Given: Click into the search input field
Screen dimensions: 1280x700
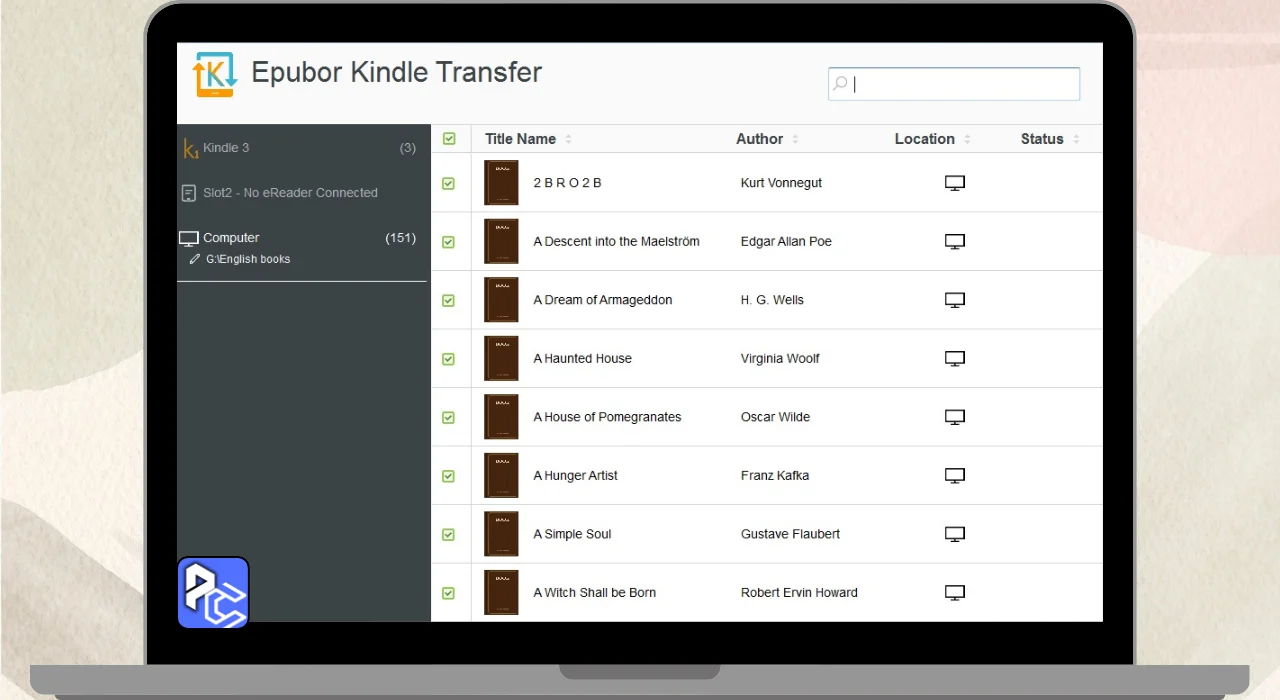Looking at the screenshot, I should click(x=954, y=84).
